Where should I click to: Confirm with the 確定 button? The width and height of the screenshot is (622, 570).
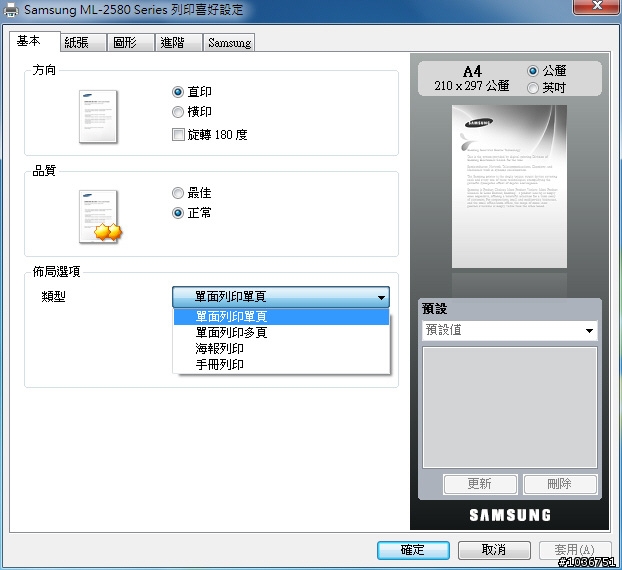413,550
